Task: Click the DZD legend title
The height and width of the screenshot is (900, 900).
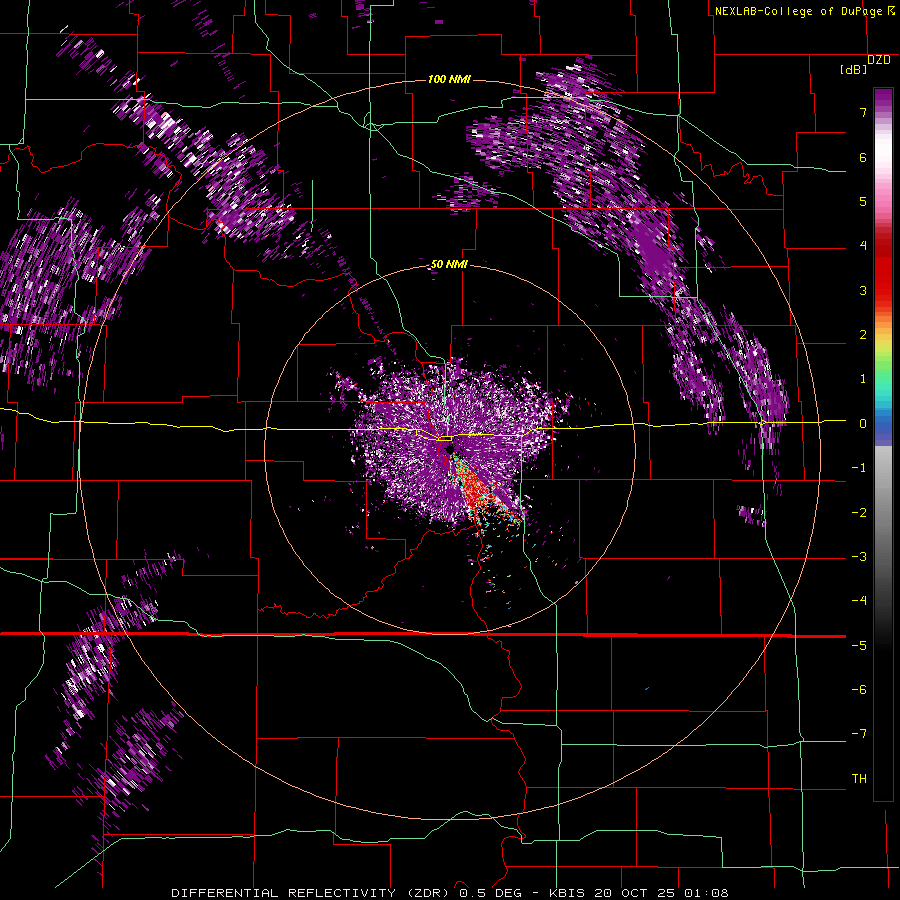Action: 879,60
